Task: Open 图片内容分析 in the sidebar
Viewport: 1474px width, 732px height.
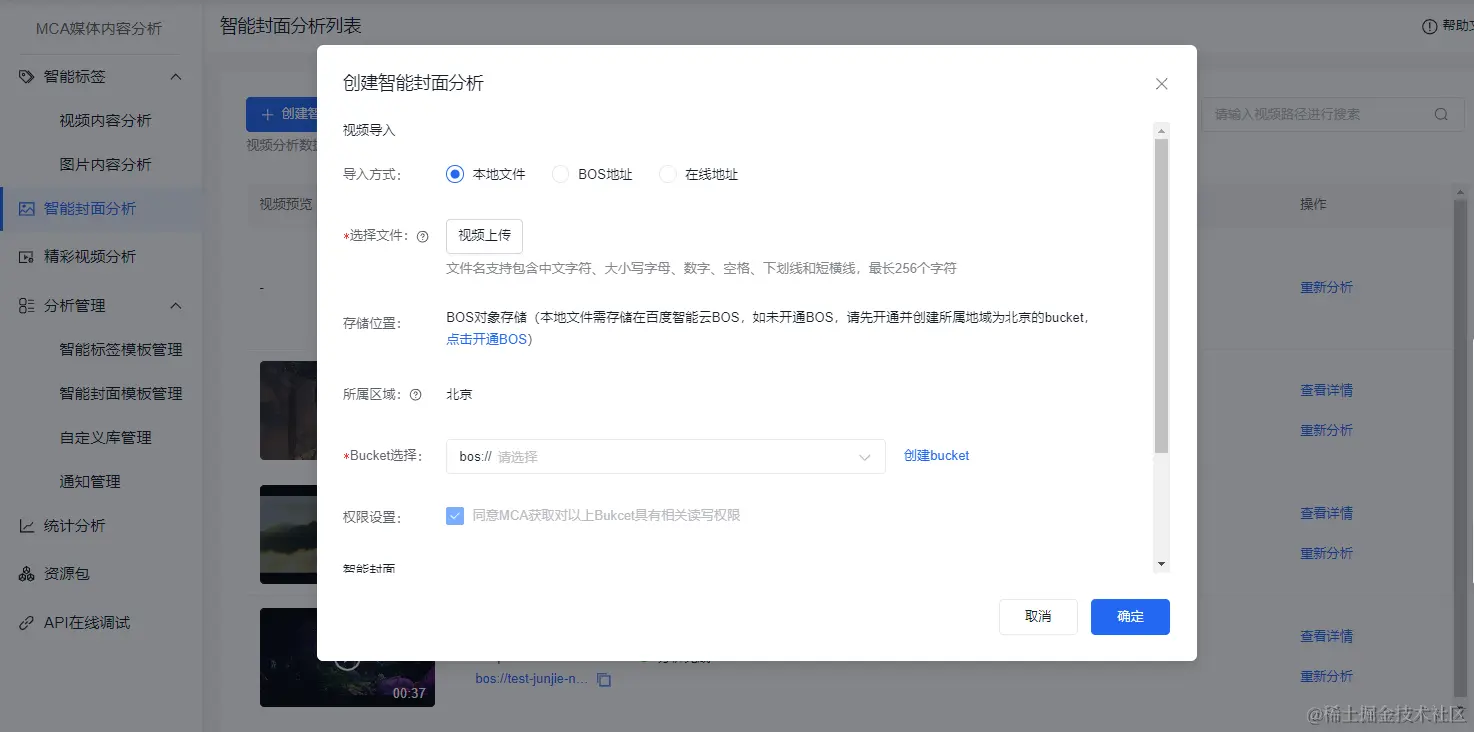Action: click(105, 164)
